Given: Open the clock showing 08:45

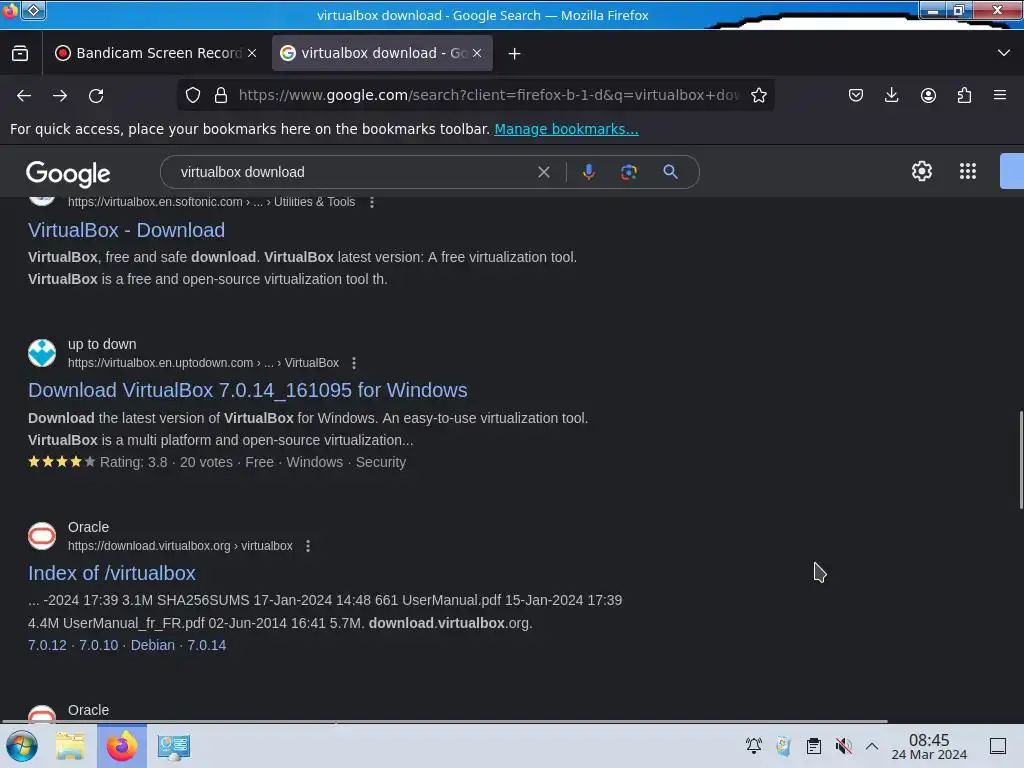Looking at the screenshot, I should tap(929, 746).
